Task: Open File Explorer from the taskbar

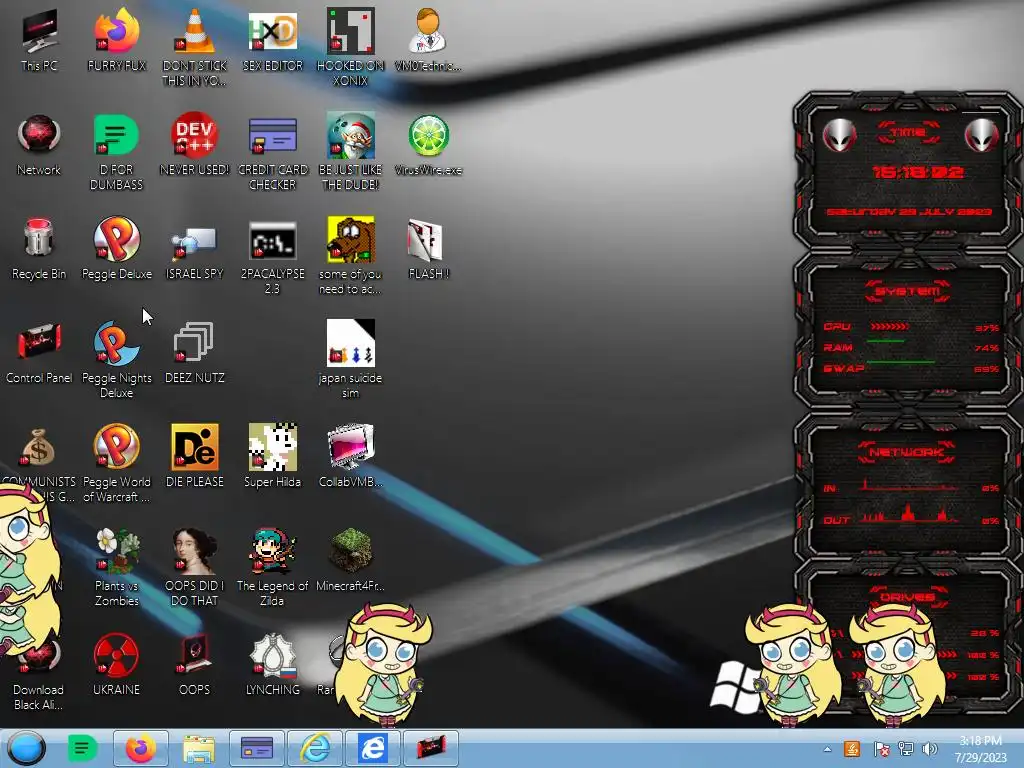Action: click(199, 748)
